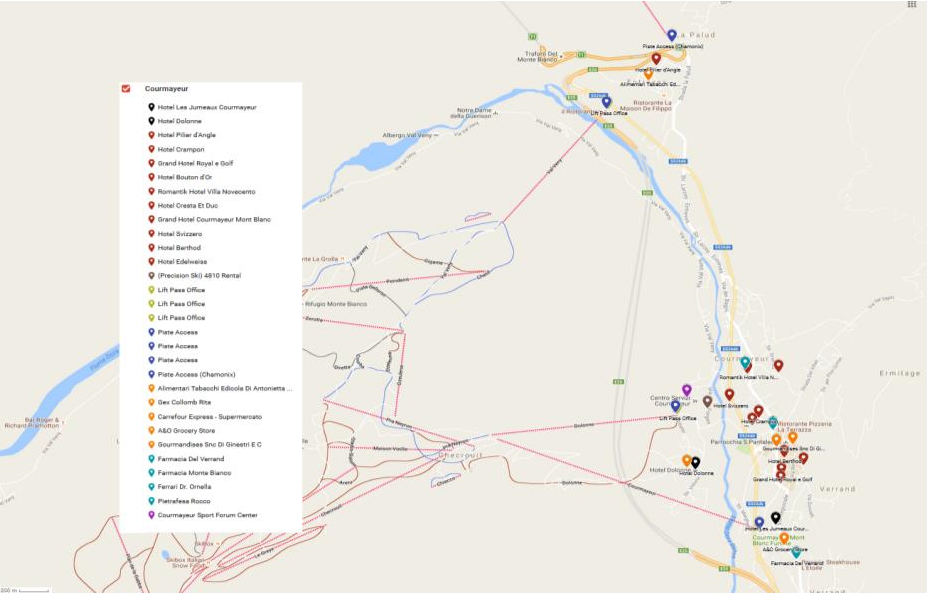Click the brown 4810 Rental map pin

707,402
